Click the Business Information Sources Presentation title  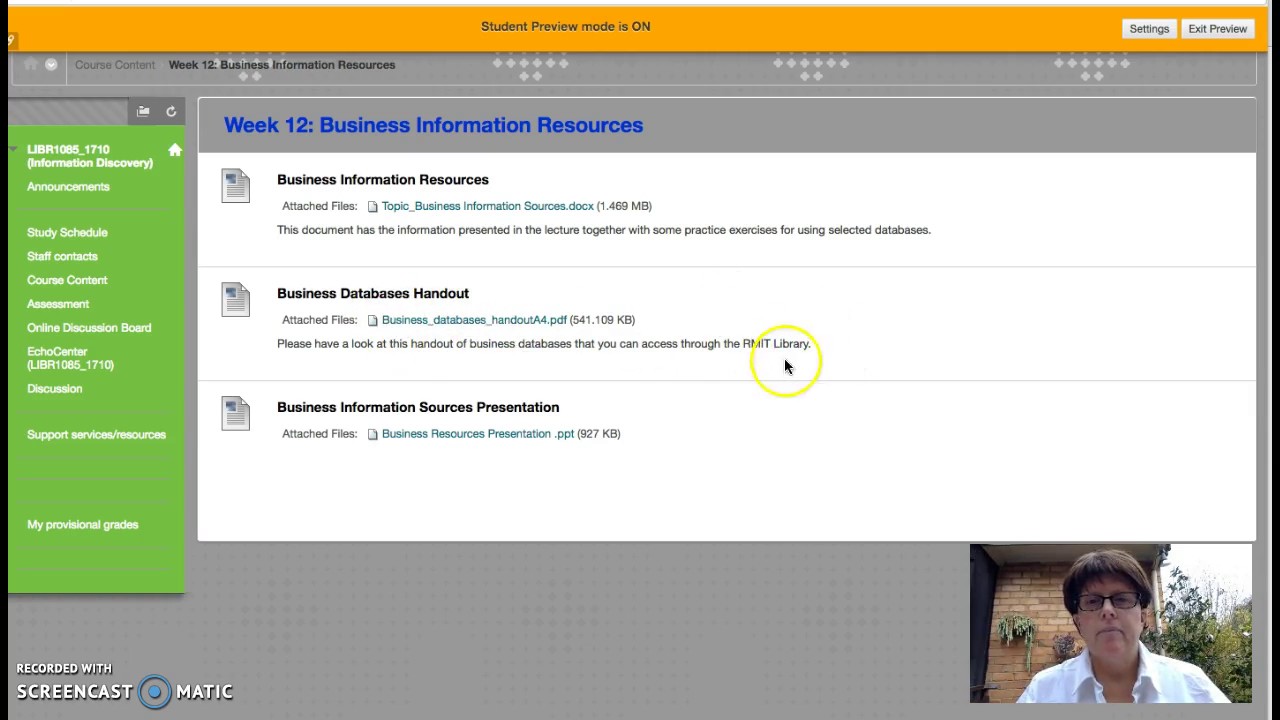point(418,408)
